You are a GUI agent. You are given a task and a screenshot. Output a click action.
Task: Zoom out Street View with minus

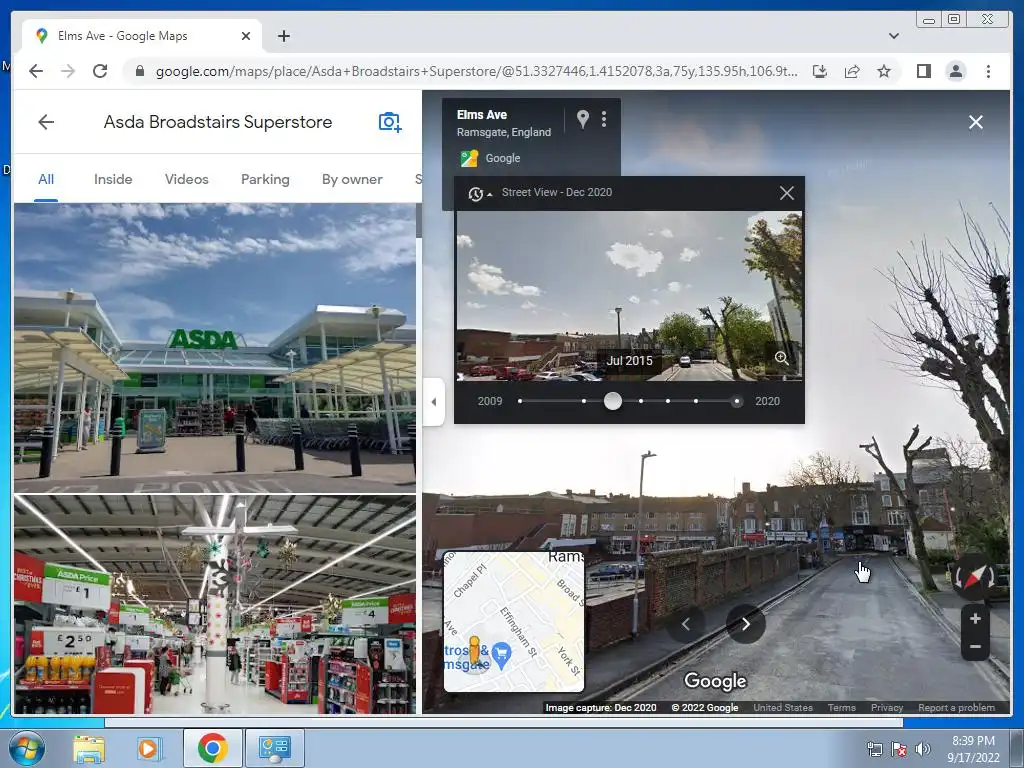coord(975,647)
